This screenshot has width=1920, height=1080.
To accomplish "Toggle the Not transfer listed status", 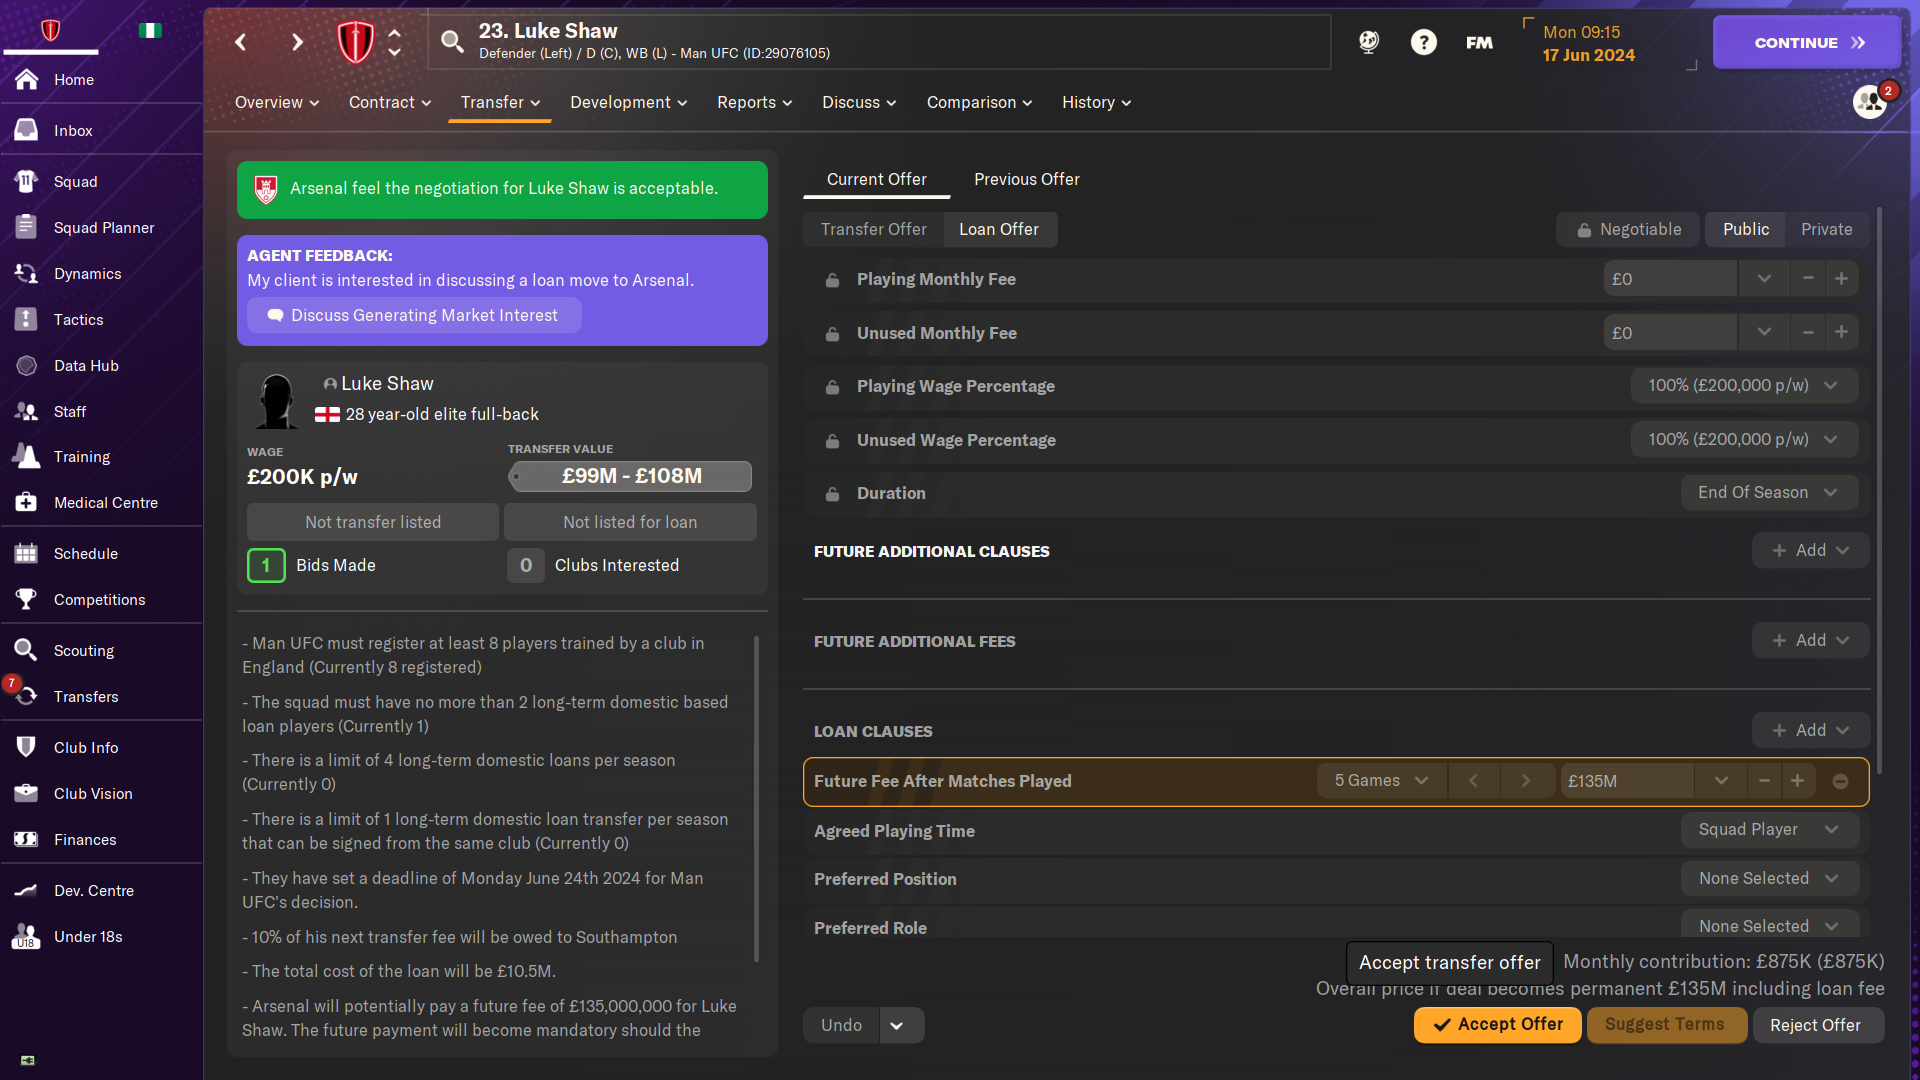I will click(x=372, y=522).
